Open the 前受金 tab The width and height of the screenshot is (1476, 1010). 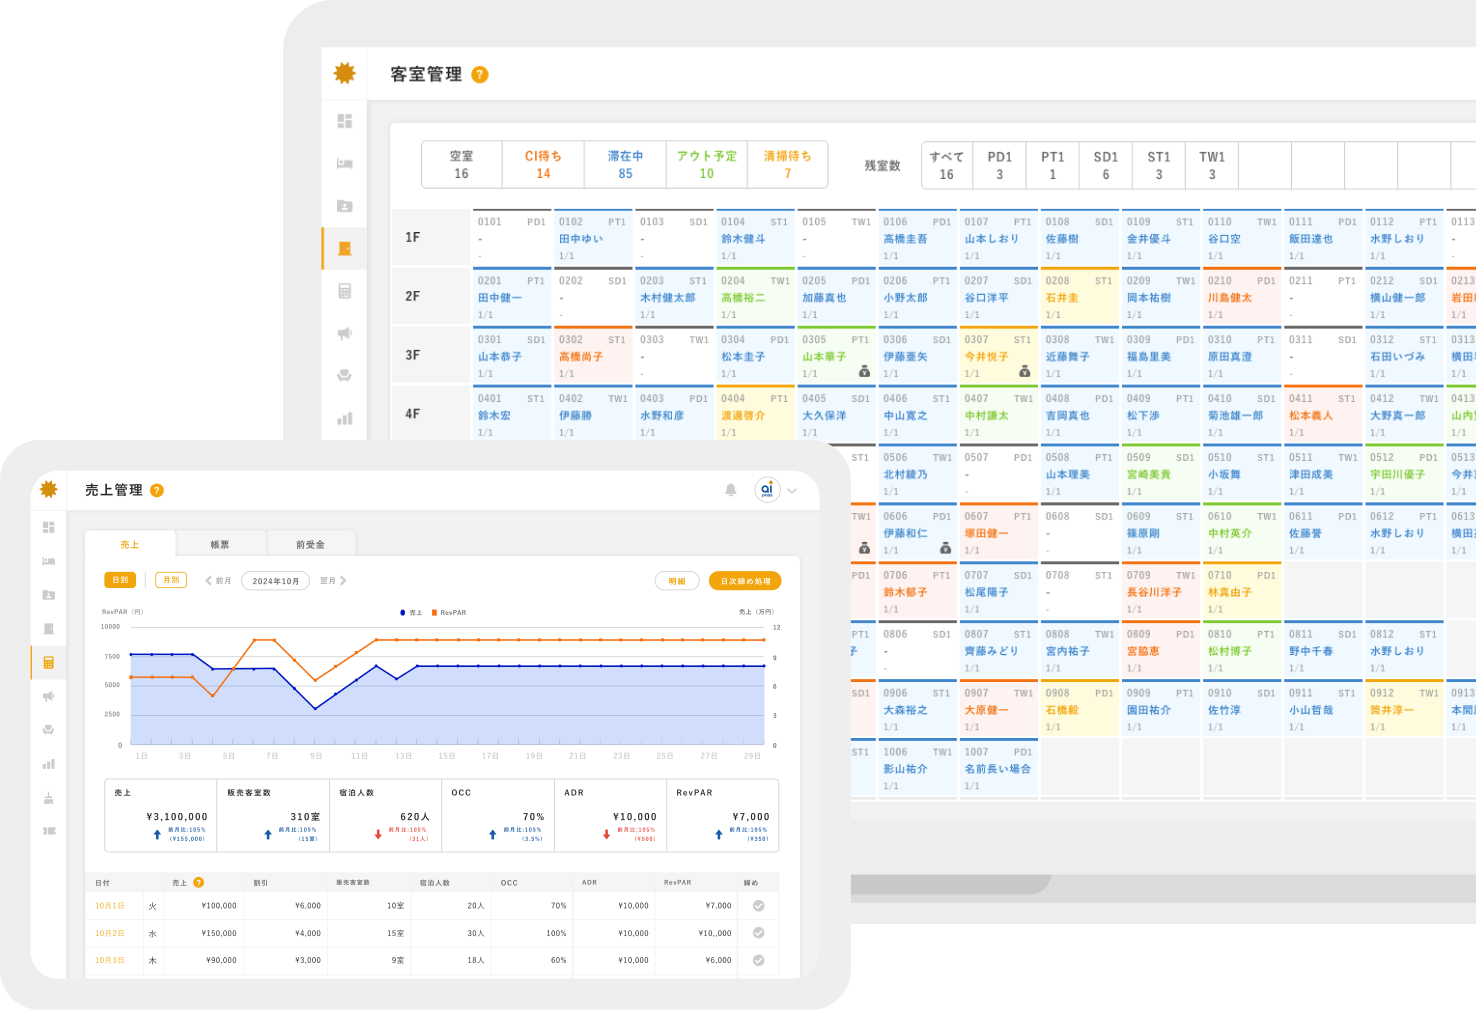(310, 545)
